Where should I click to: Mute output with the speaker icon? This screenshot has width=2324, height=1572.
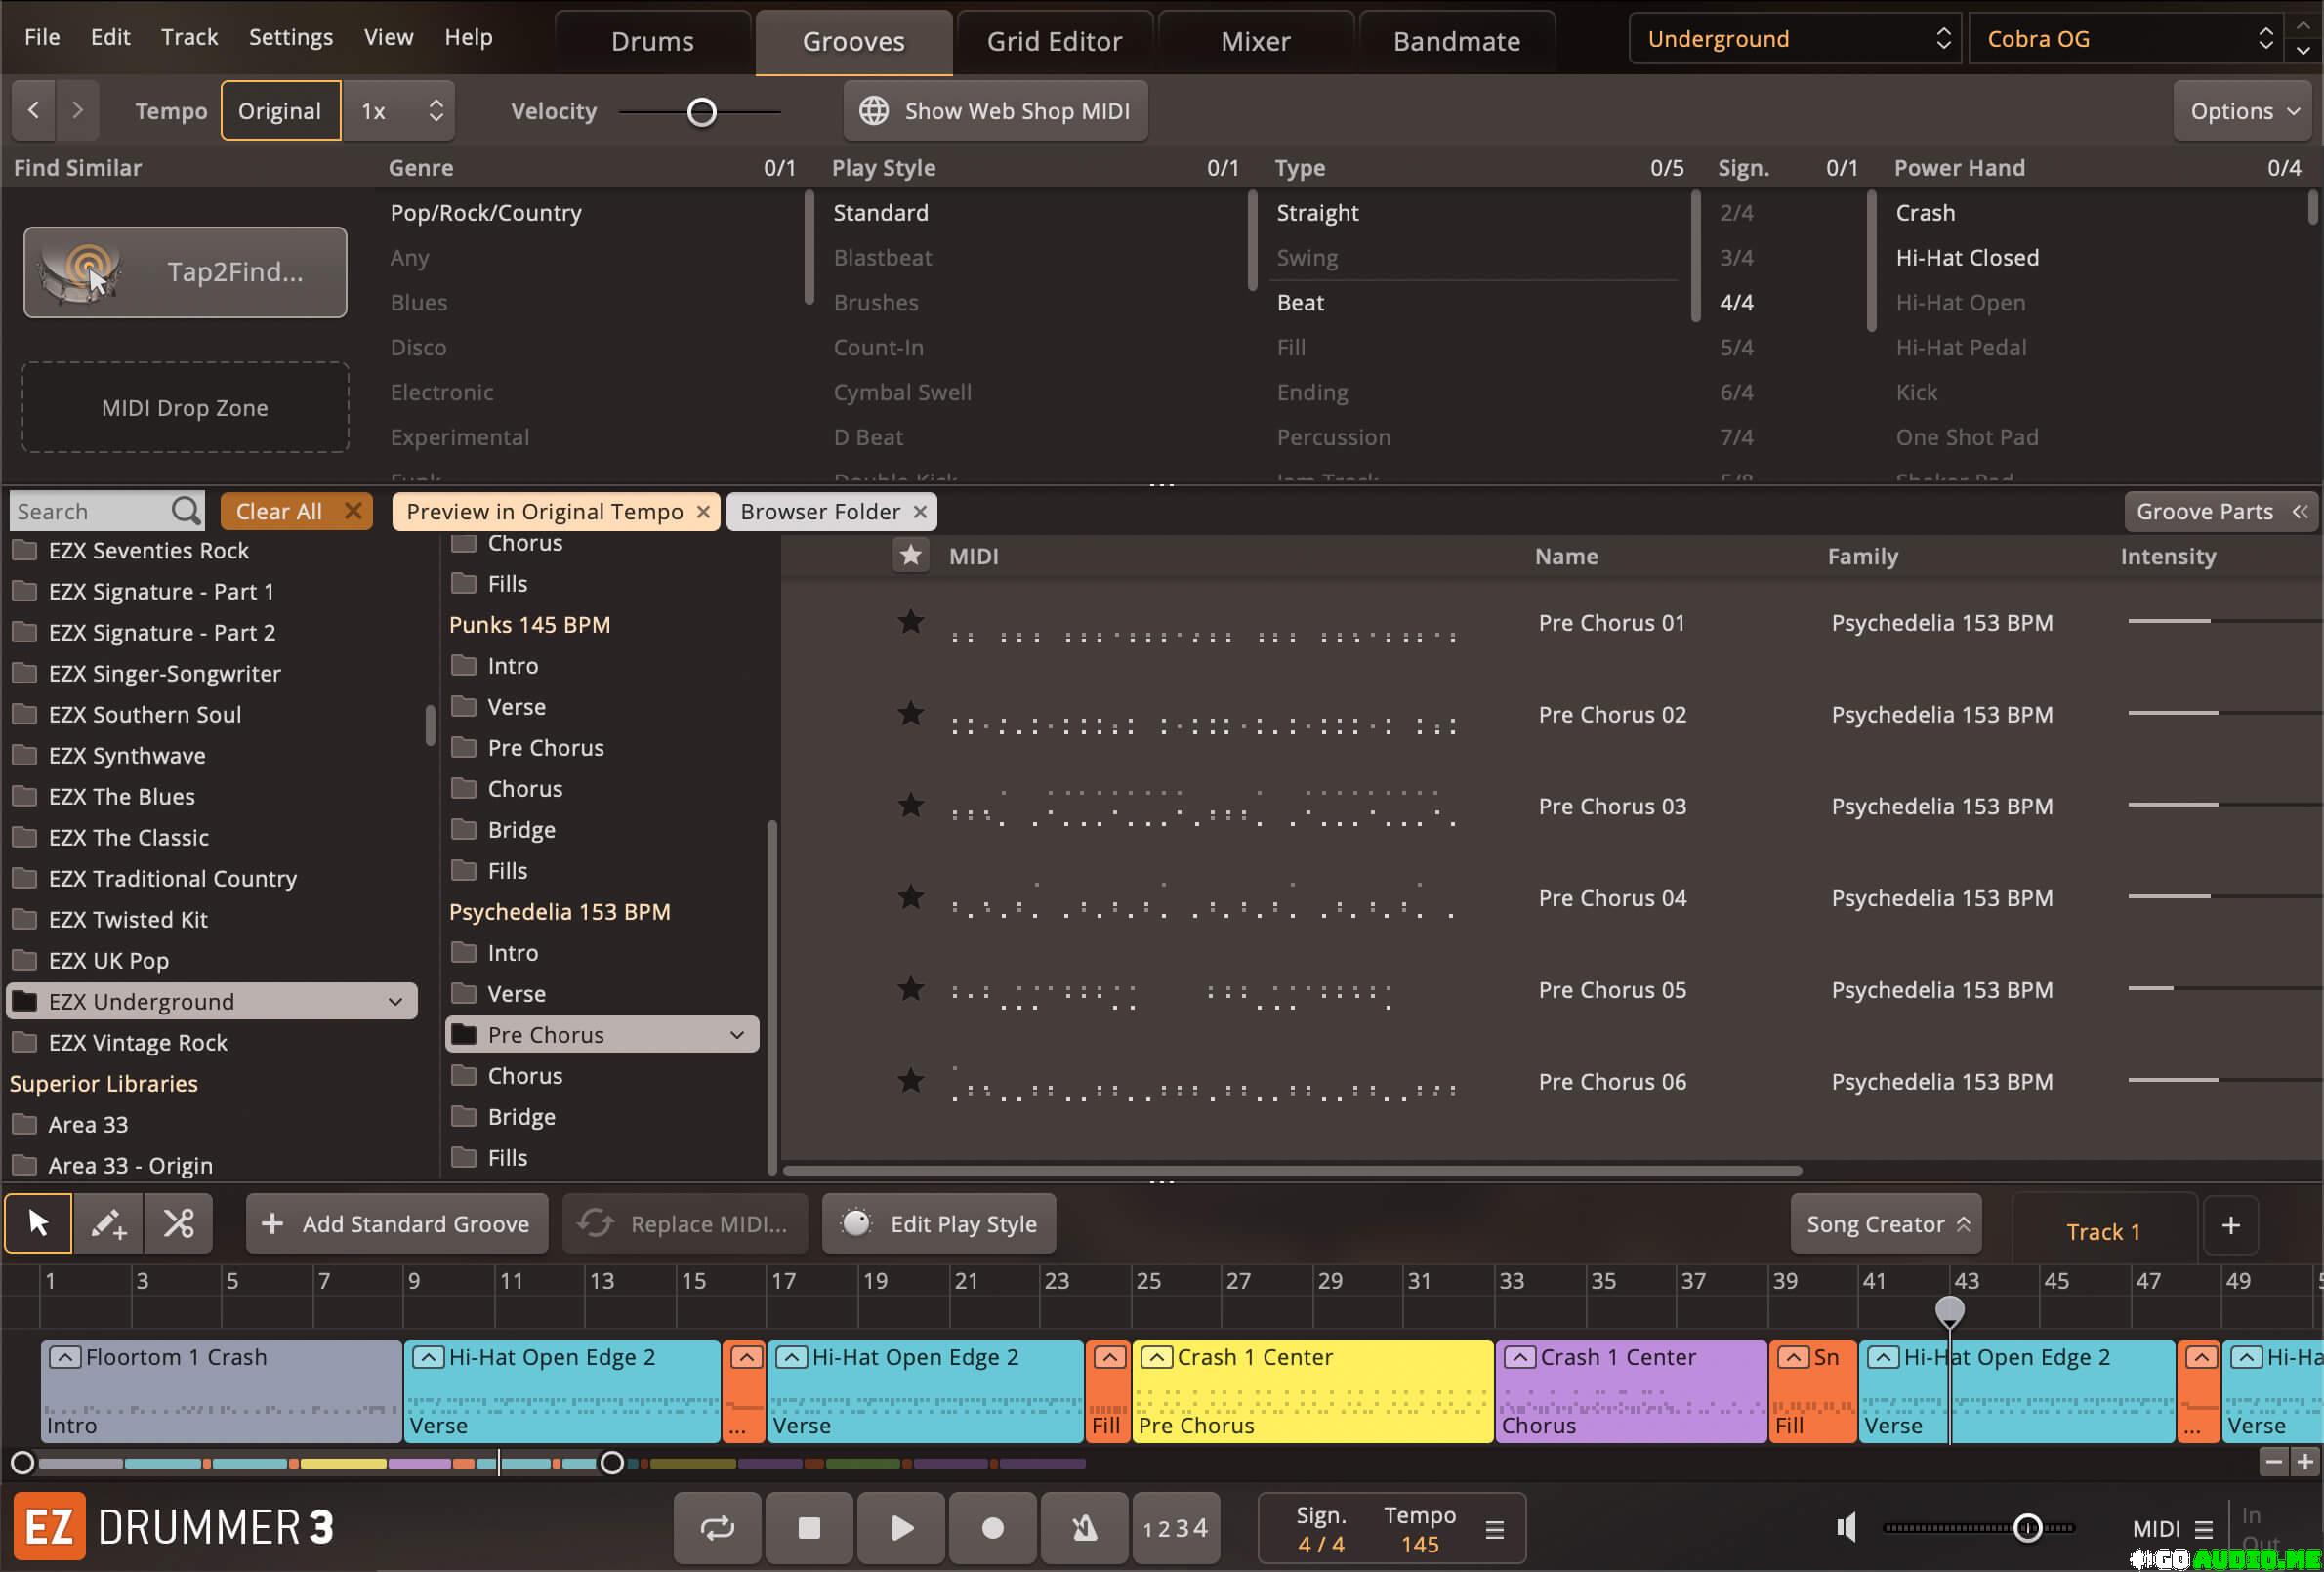click(x=1846, y=1528)
